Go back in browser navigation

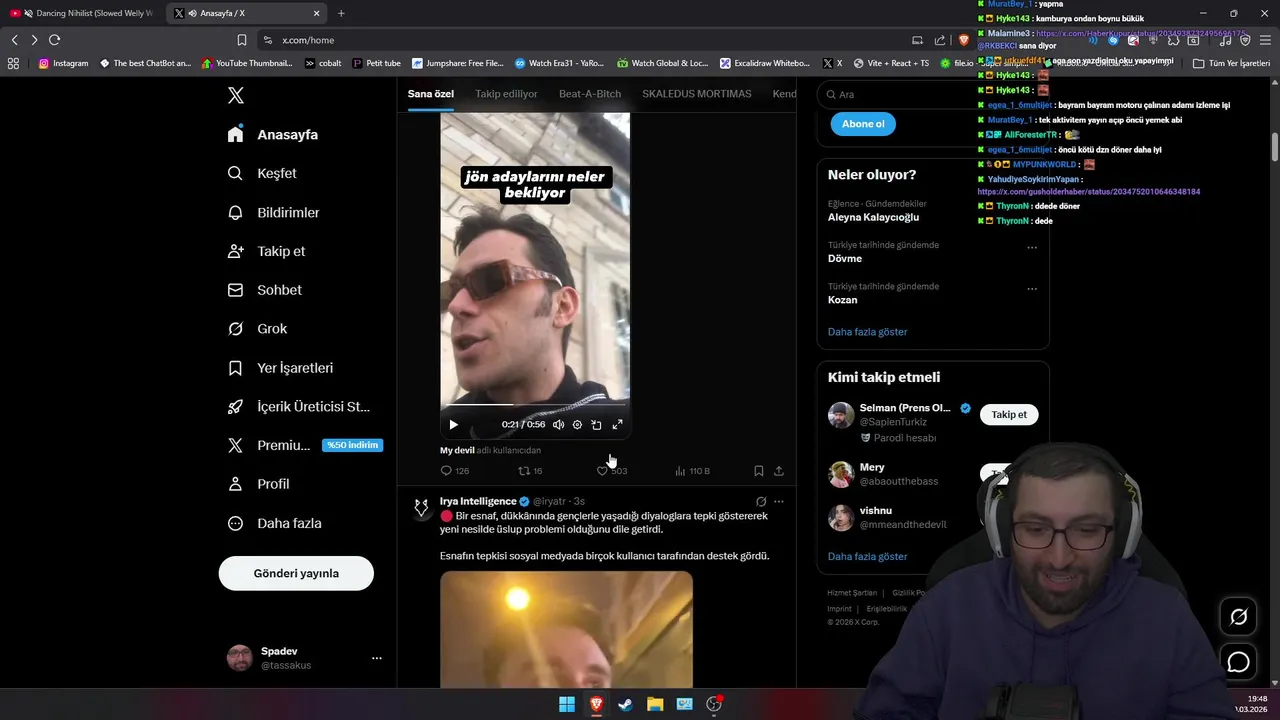14,40
